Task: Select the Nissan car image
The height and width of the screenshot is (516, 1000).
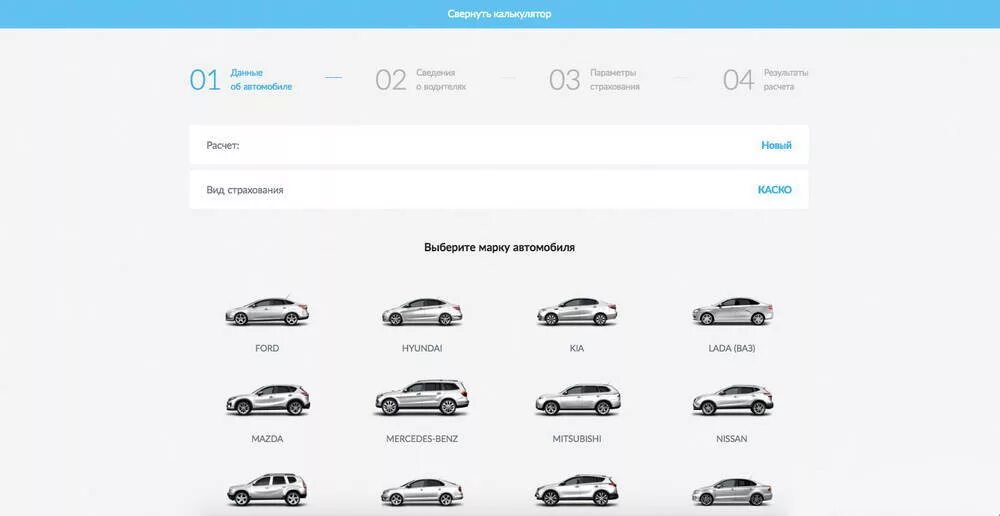Action: click(732, 401)
